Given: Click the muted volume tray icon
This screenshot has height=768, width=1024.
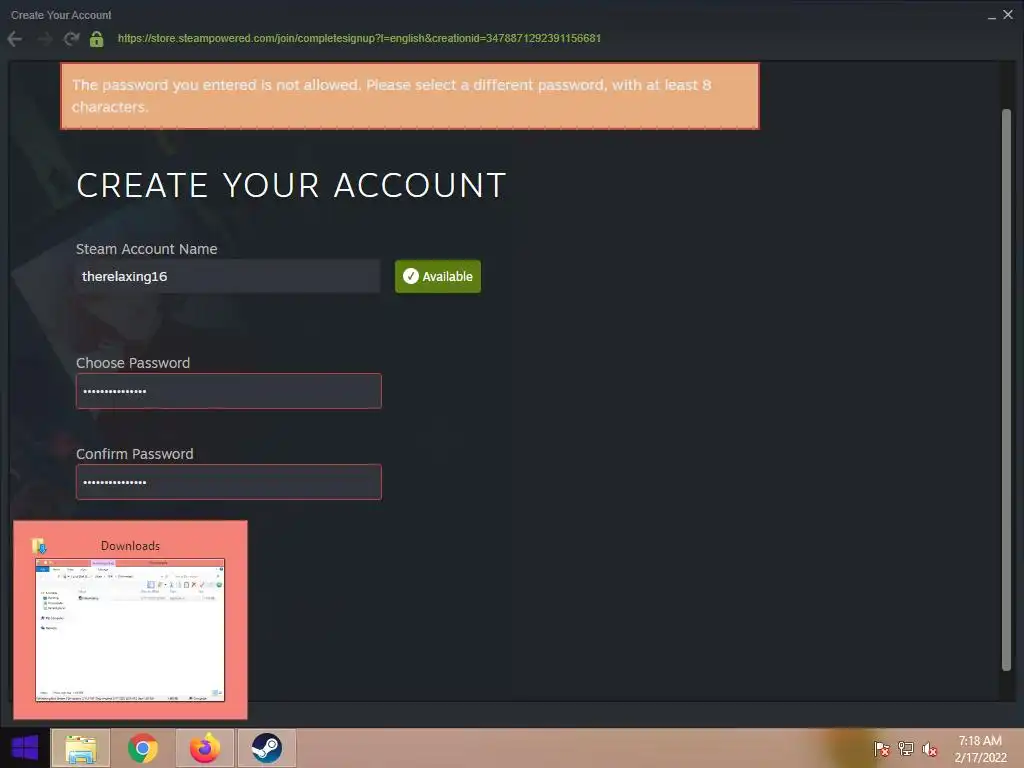Looking at the screenshot, I should pyautogui.click(x=929, y=749).
